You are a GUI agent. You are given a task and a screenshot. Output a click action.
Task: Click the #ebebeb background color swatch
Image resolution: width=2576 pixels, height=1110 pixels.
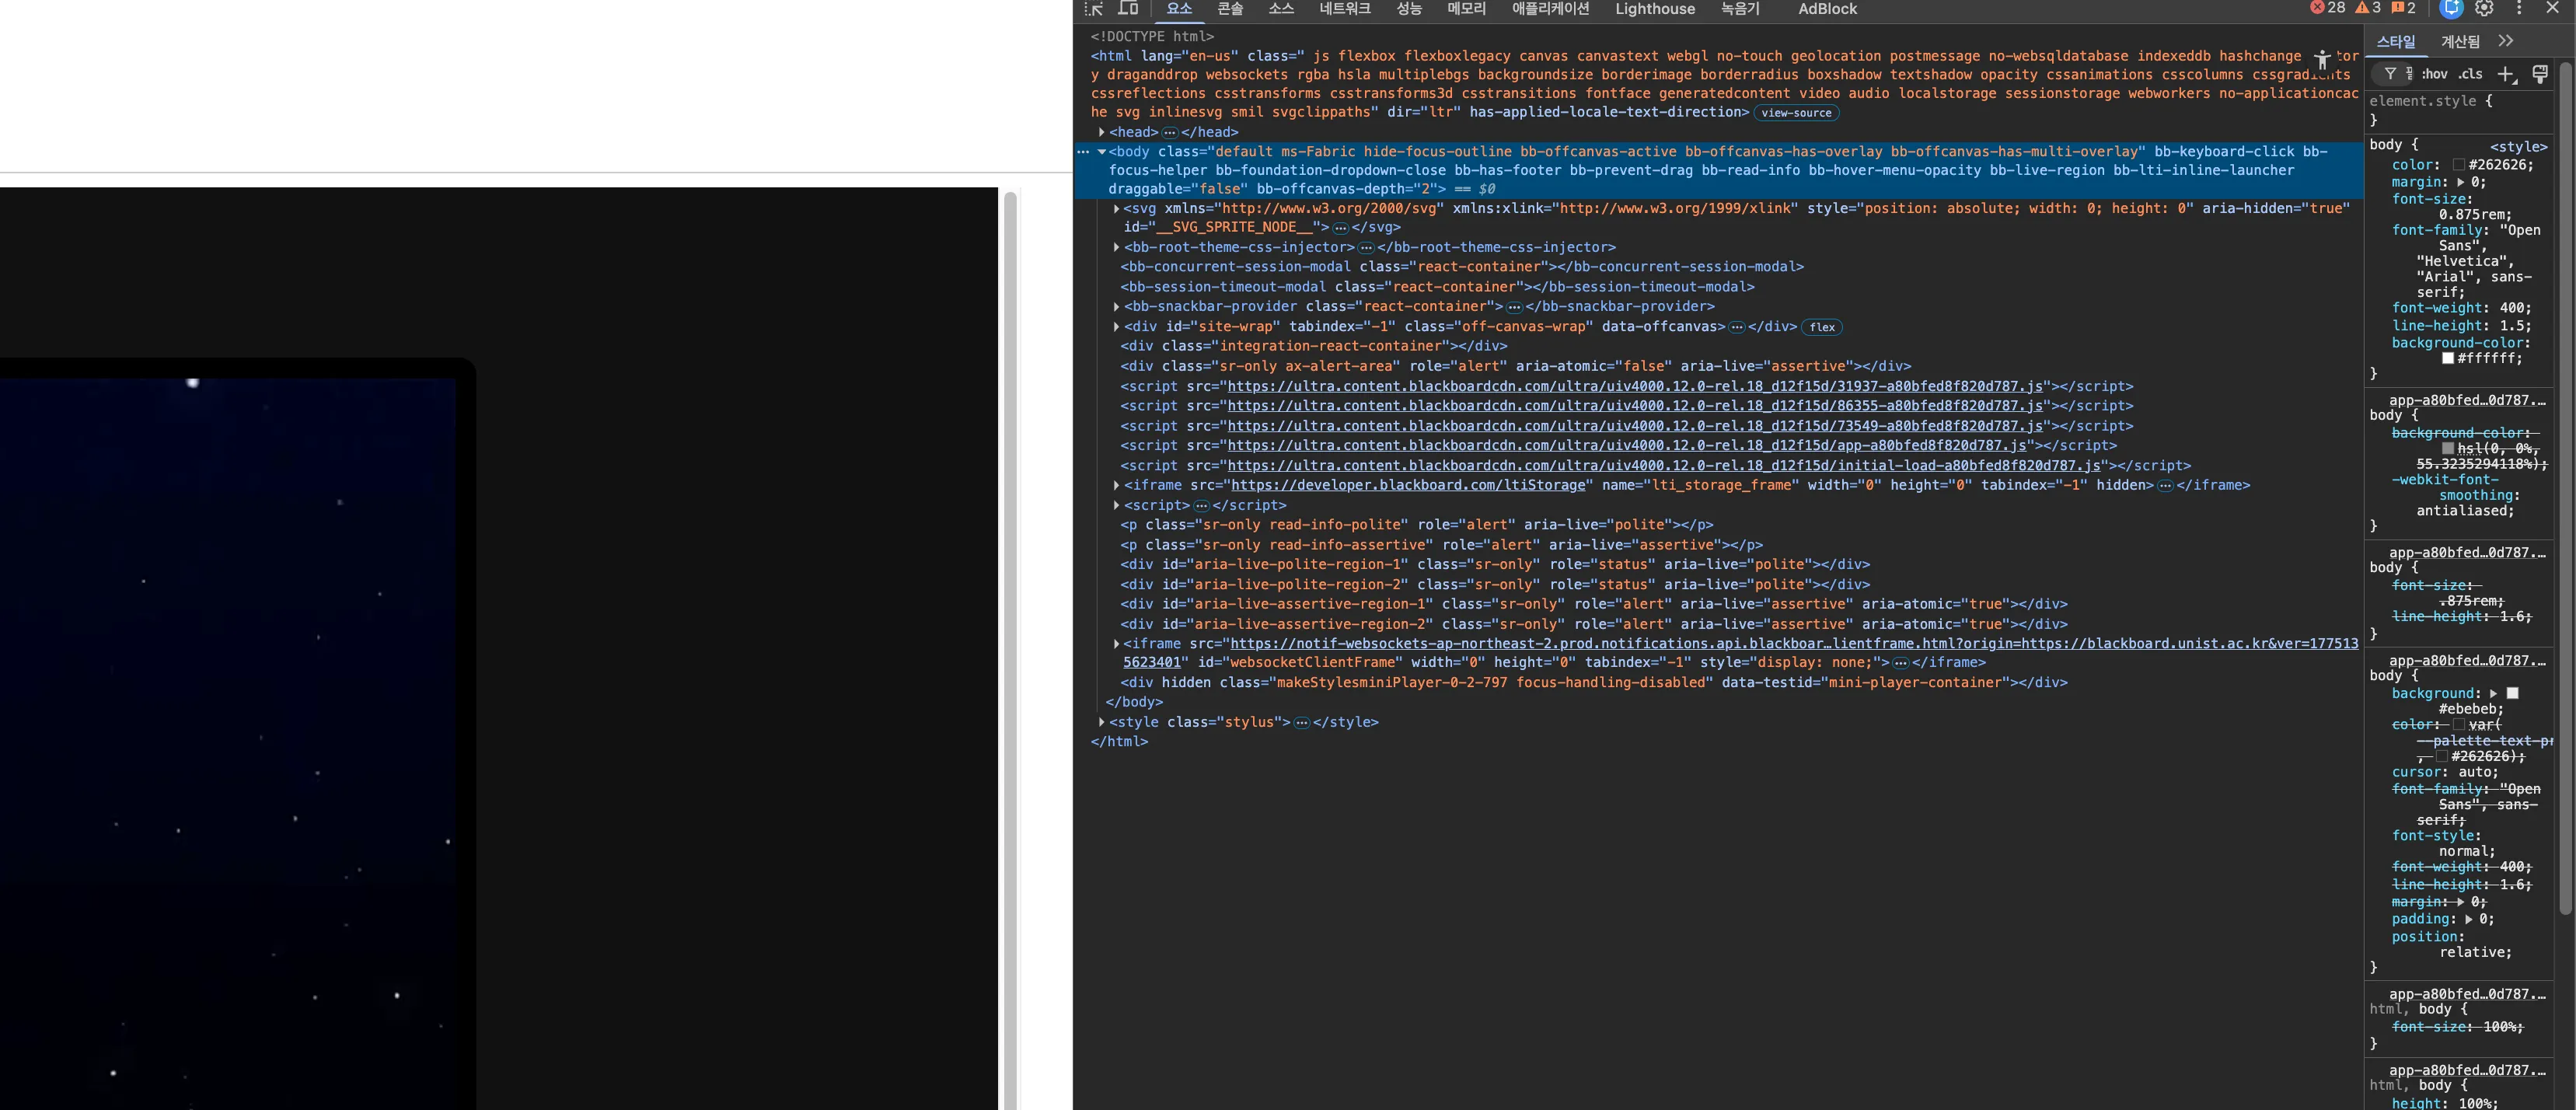coord(2512,693)
